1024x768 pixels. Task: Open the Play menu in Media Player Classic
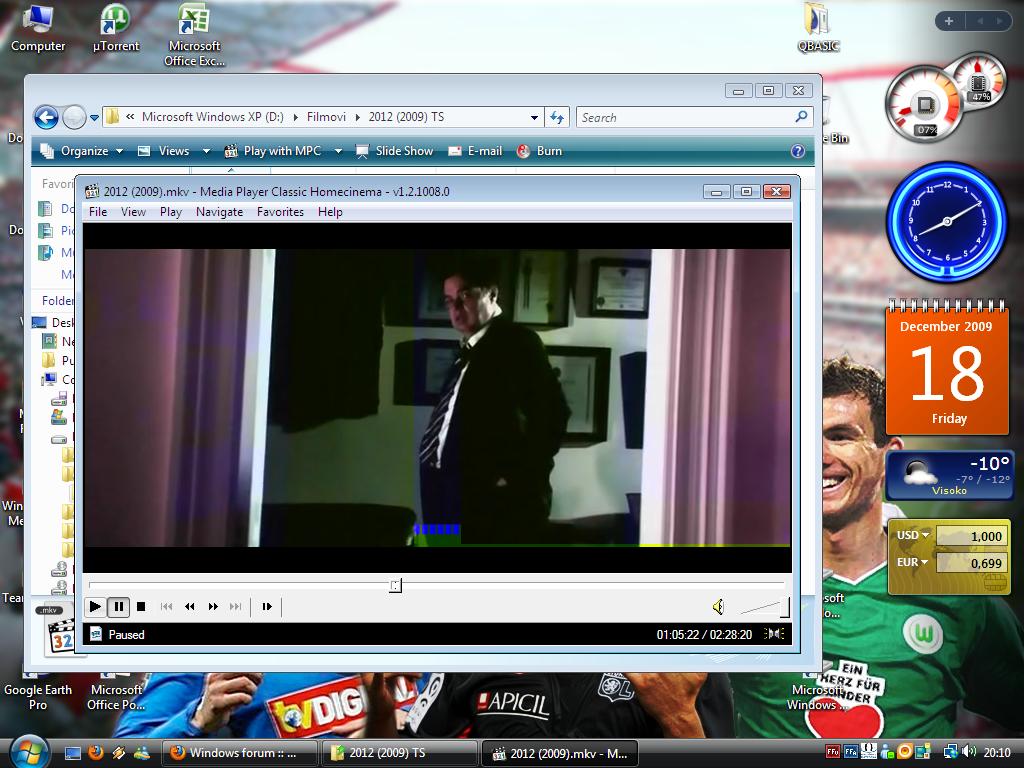click(x=171, y=212)
